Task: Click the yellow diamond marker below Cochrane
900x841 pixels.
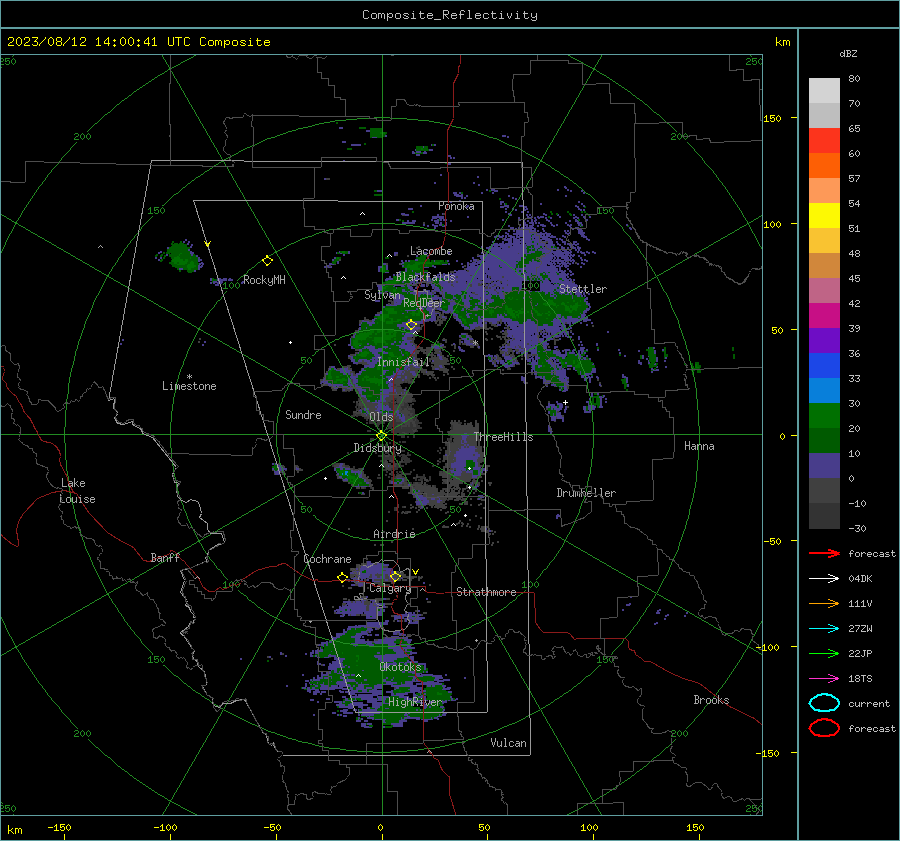Action: click(342, 577)
